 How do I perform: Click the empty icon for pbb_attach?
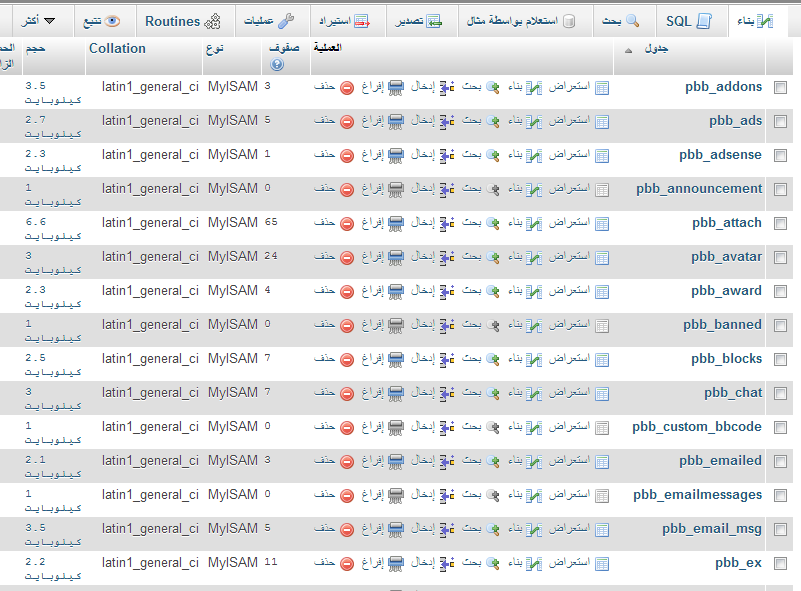tap(396, 224)
